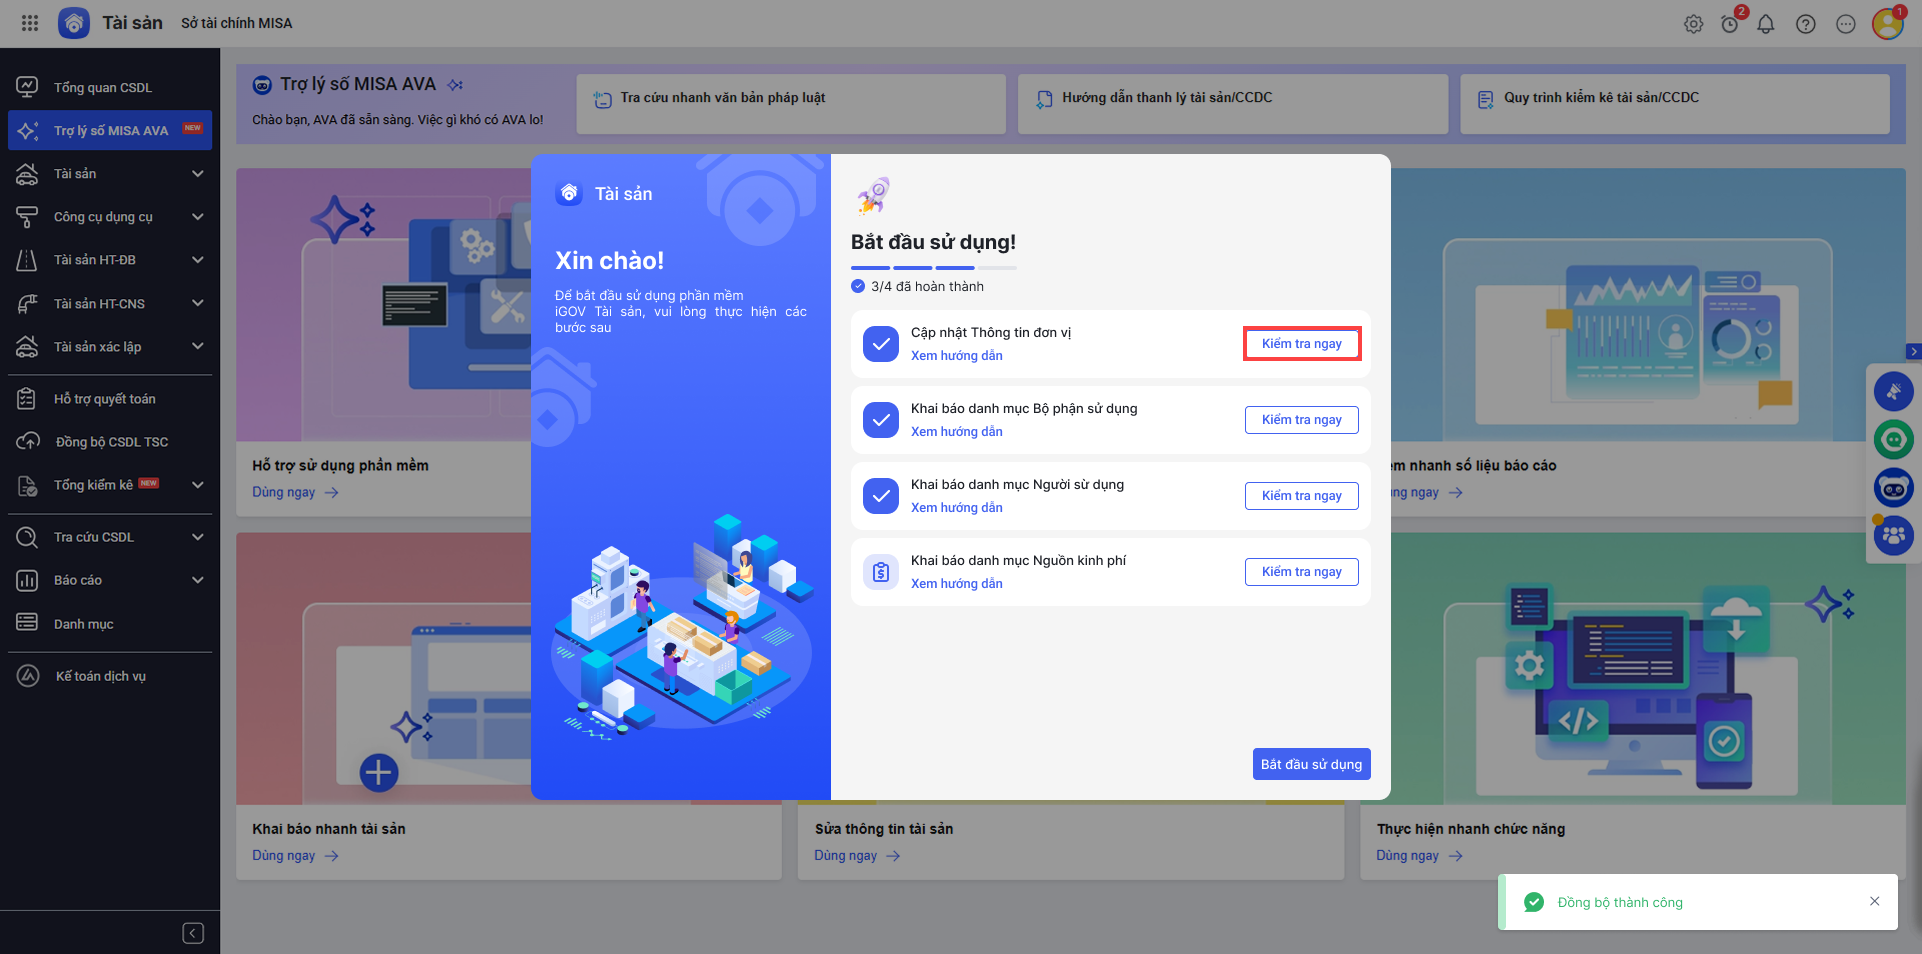The image size is (1922, 954).
Task: Open the chat bubble icon in top bar
Action: tap(1846, 24)
